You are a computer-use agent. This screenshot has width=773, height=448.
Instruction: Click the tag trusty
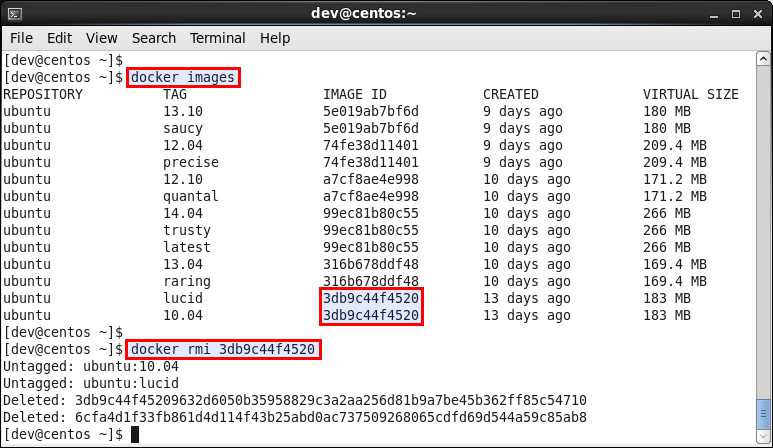tap(187, 231)
